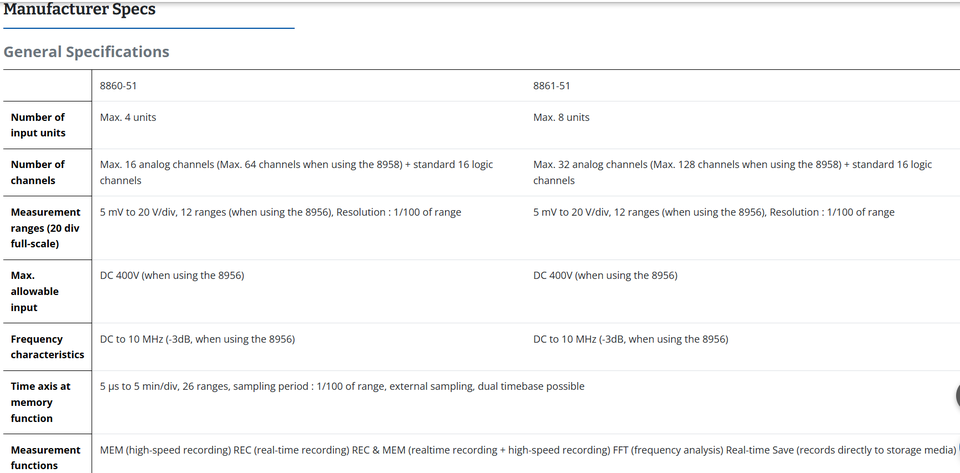The width and height of the screenshot is (960, 473).
Task: Click the Max. 4 units cell
Action: [x=128, y=117]
